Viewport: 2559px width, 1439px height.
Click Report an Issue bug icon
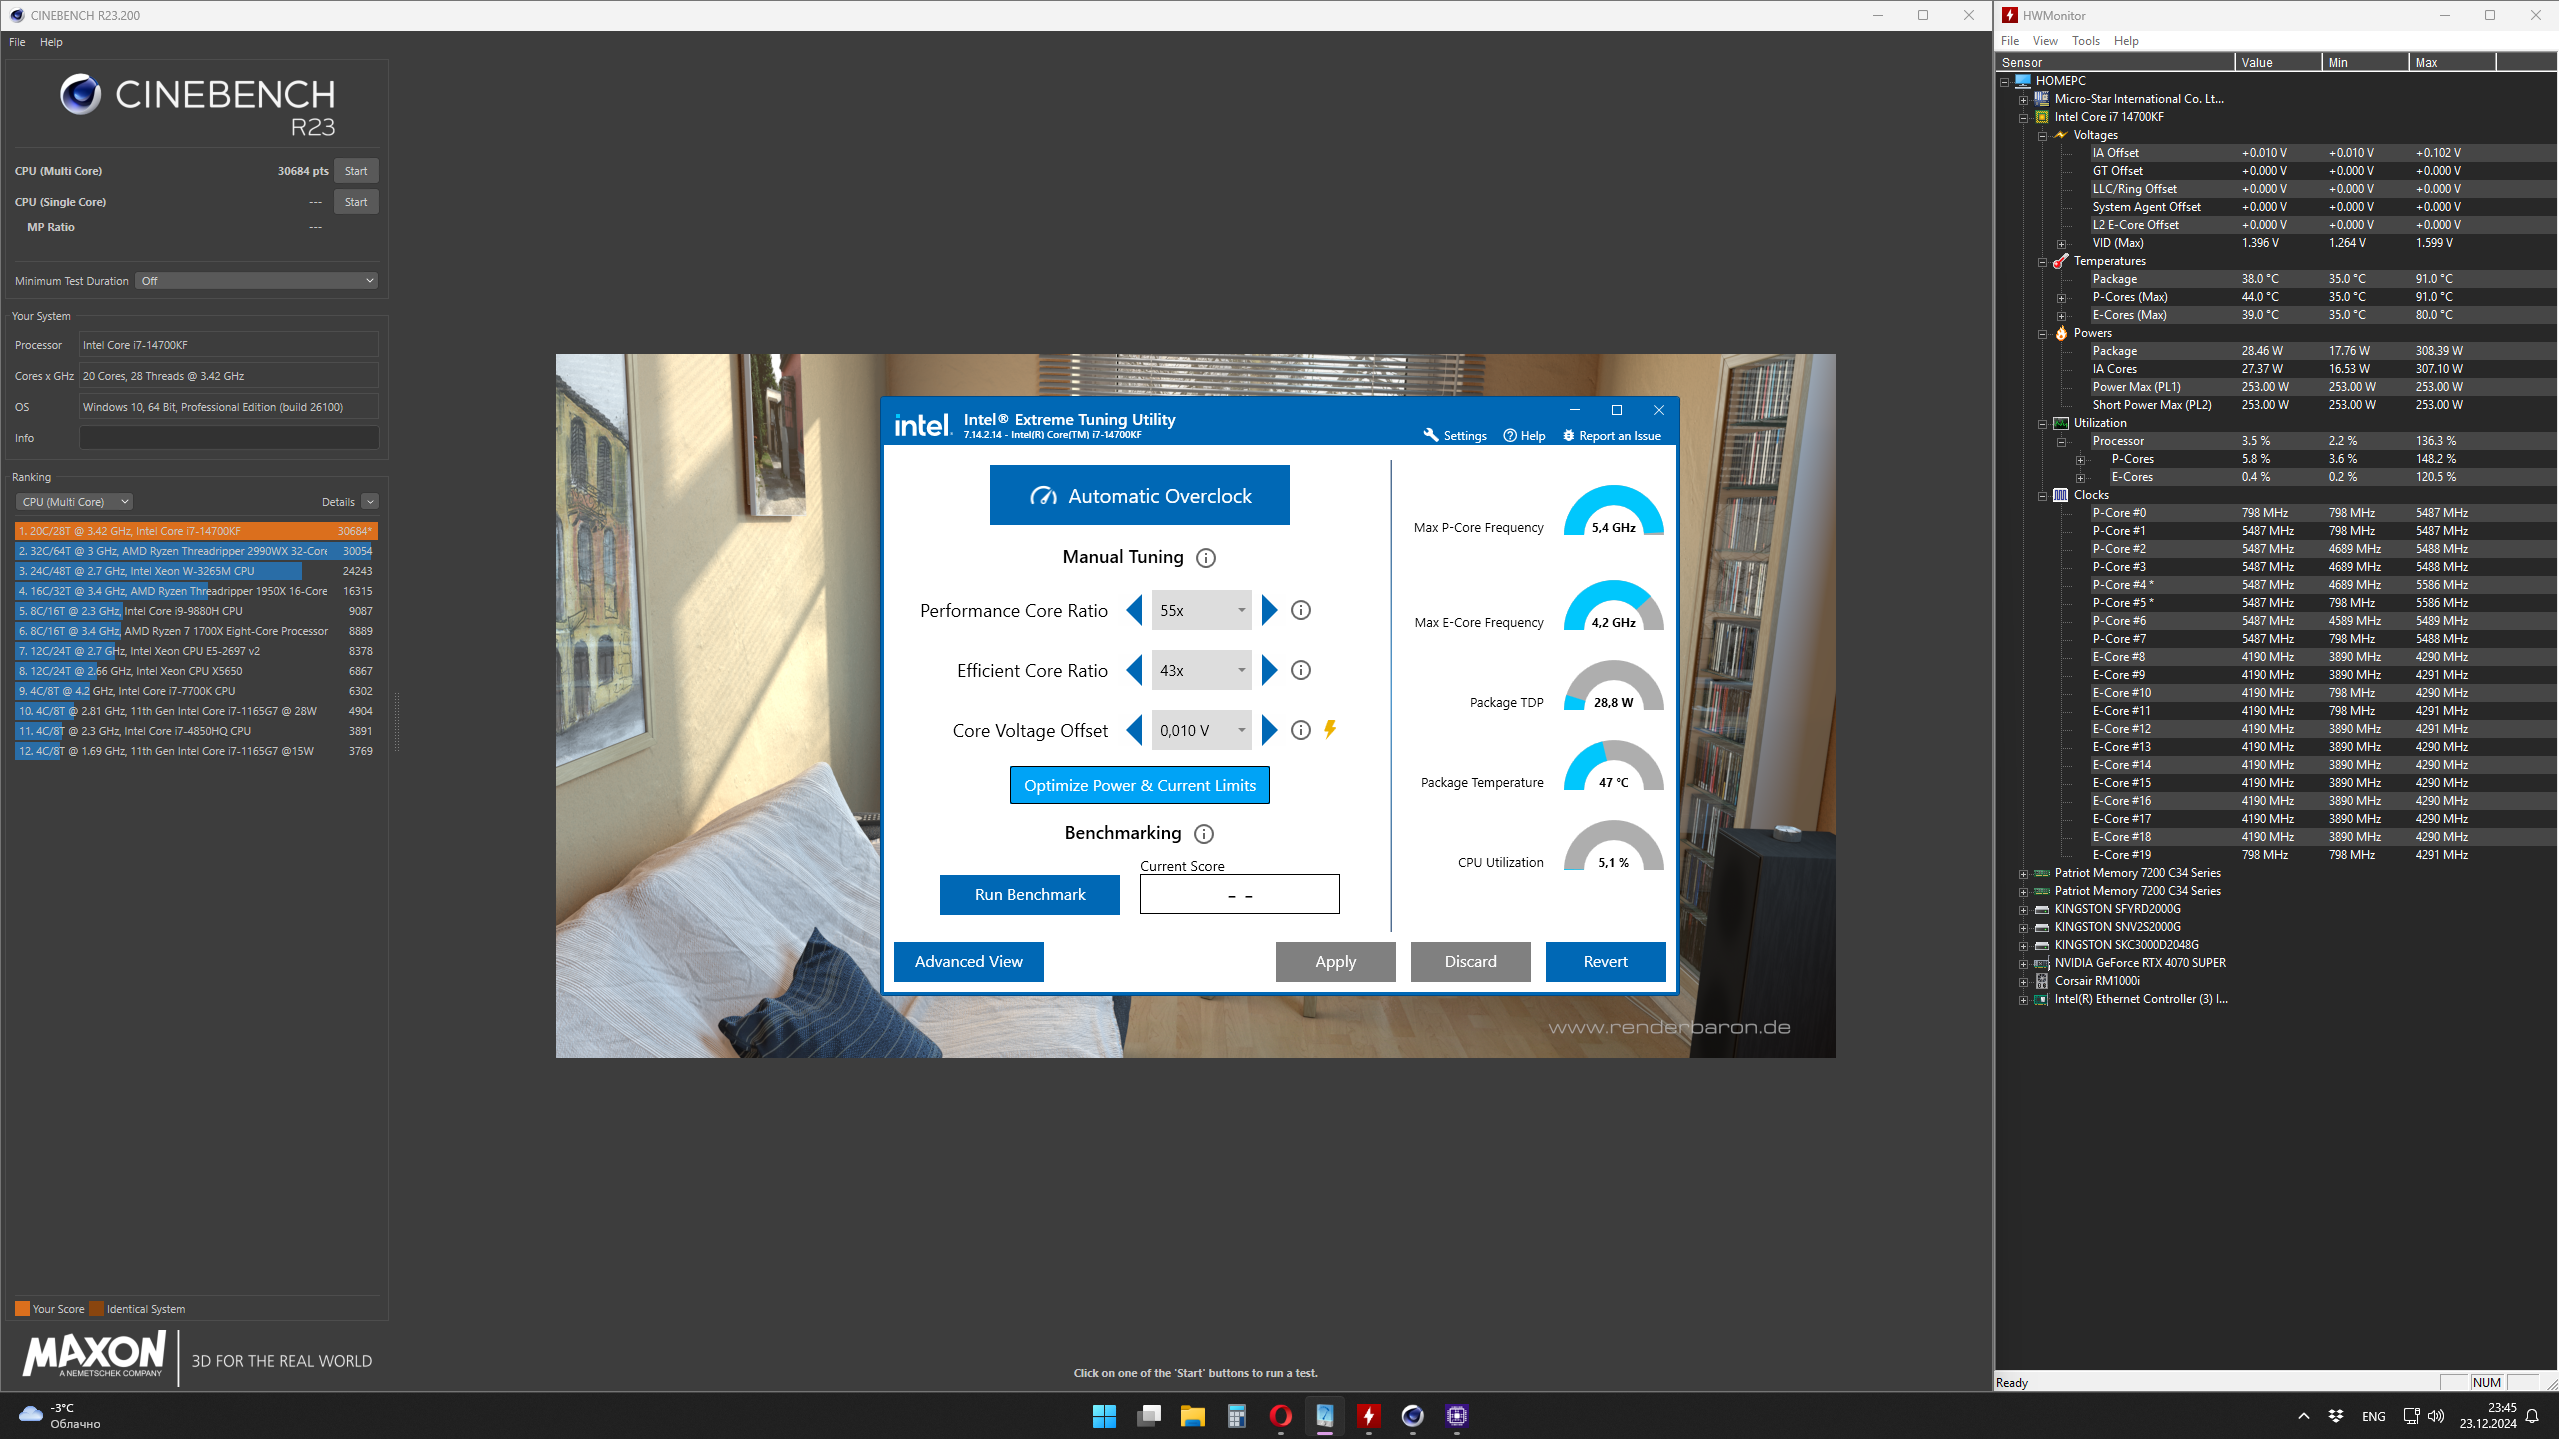1568,435
